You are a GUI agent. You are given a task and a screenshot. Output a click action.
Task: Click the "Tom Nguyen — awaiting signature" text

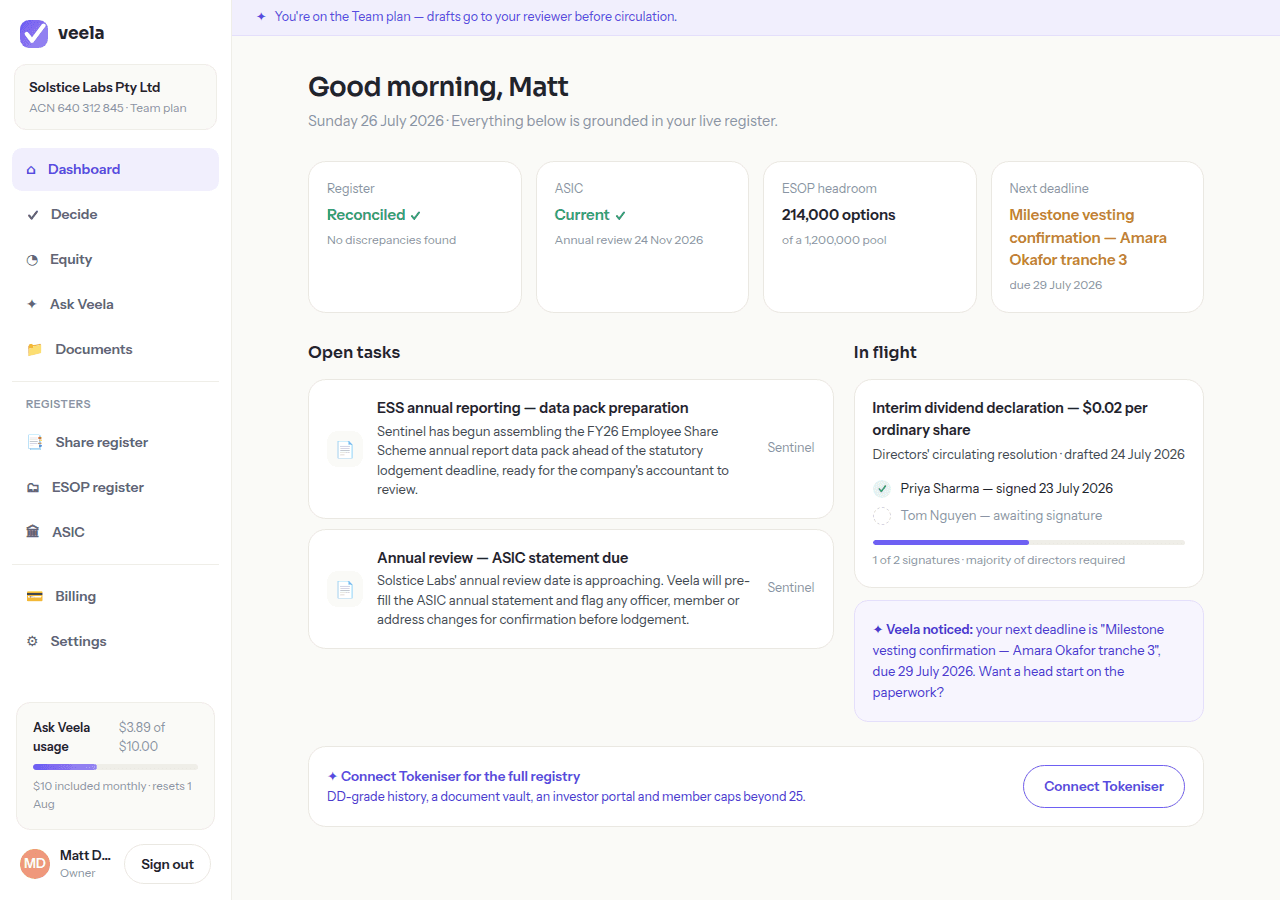(x=1001, y=516)
